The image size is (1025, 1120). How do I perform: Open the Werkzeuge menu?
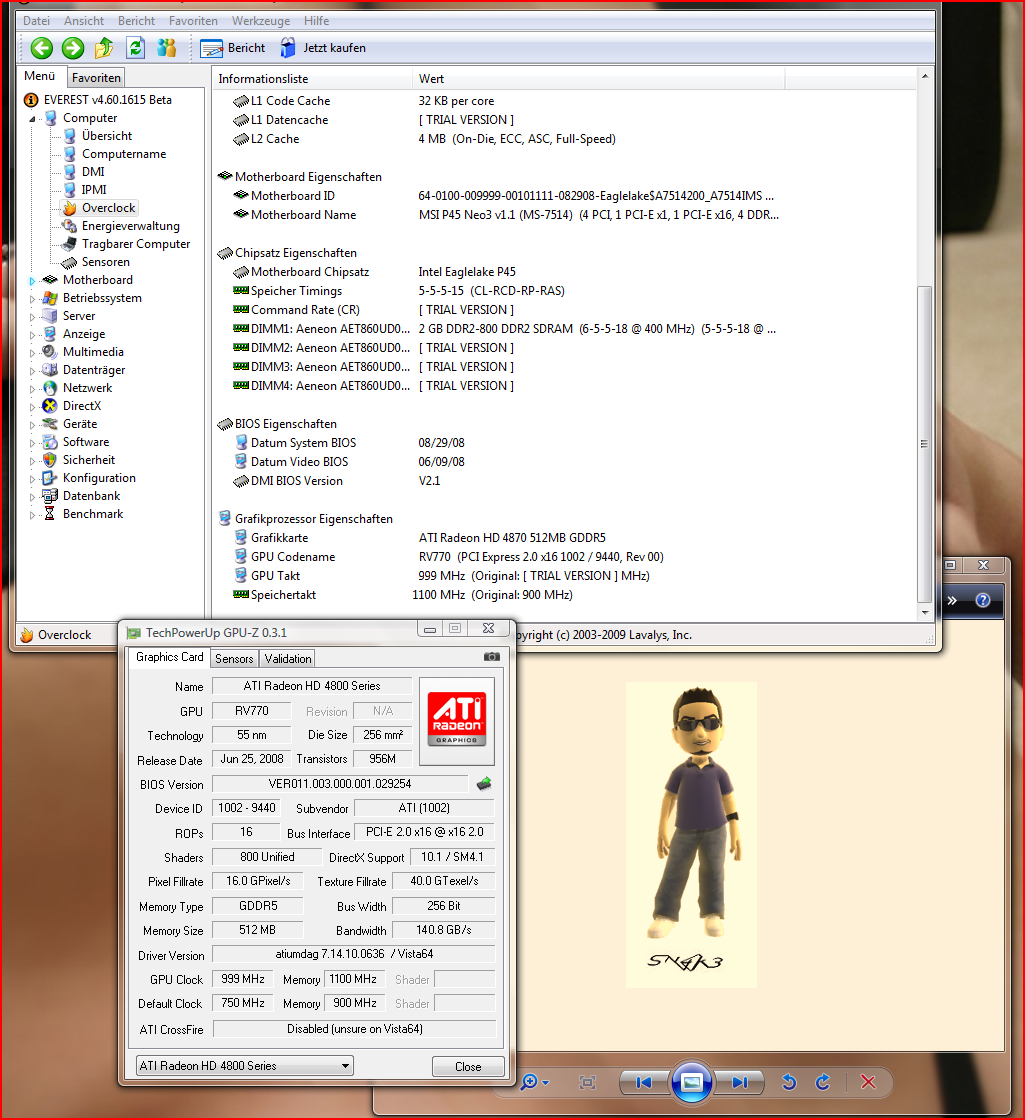coord(261,21)
